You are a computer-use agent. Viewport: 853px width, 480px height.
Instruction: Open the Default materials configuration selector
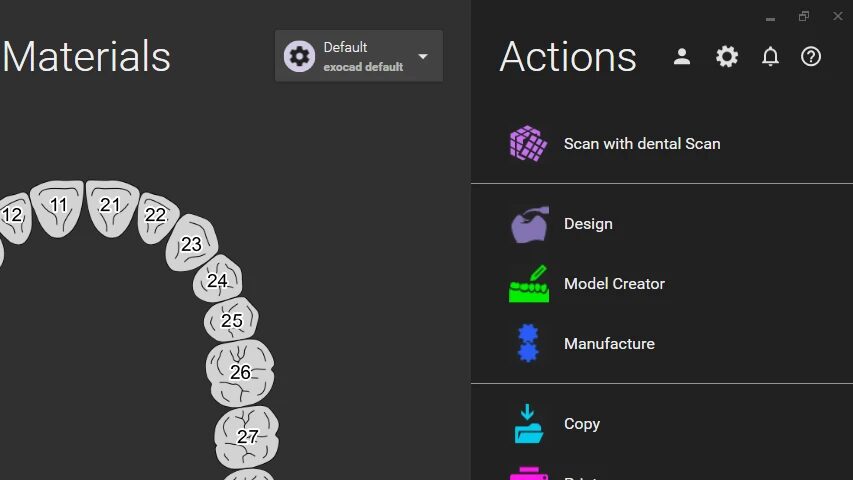coord(358,56)
